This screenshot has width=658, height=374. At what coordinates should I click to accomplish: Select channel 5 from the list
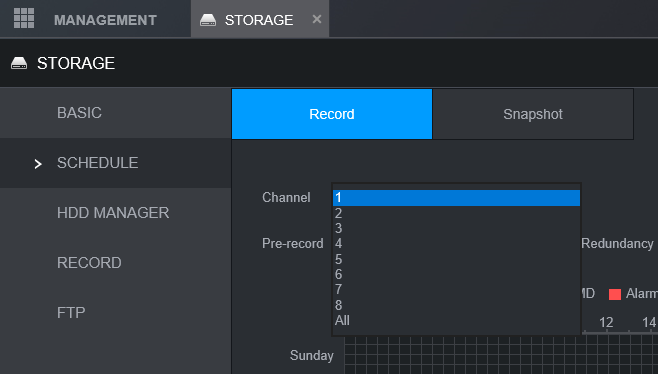(x=456, y=259)
